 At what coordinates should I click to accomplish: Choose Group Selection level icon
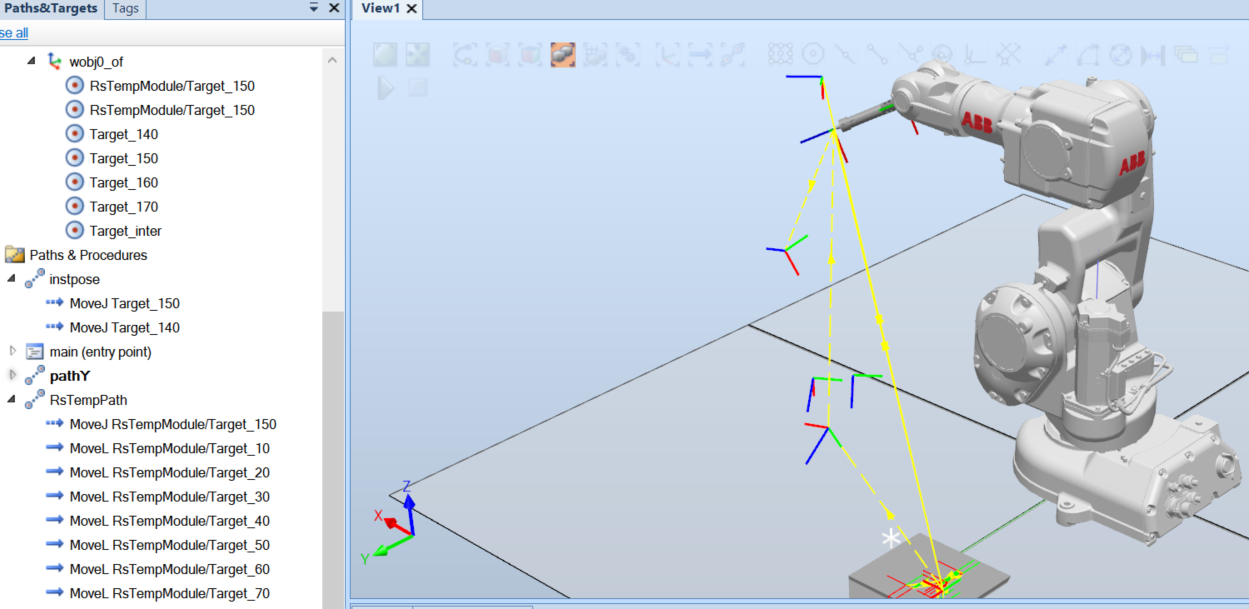(595, 55)
